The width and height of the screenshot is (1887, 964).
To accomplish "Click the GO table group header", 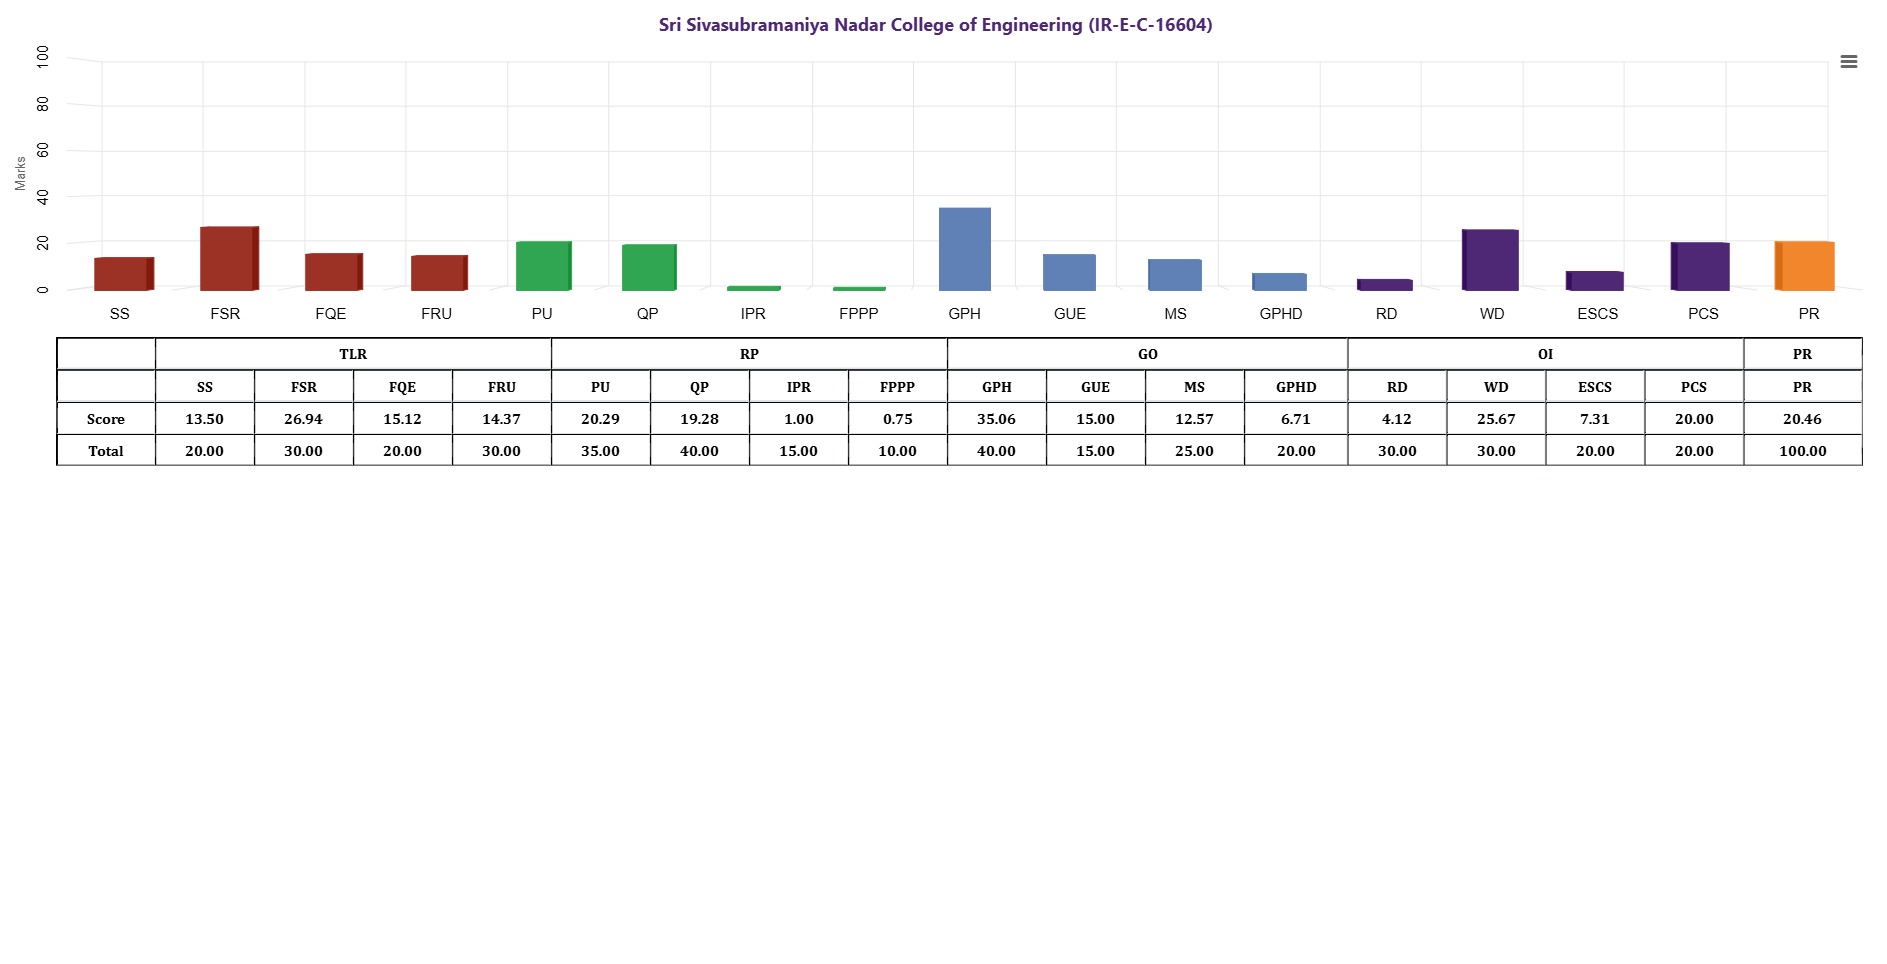I will pos(1148,354).
